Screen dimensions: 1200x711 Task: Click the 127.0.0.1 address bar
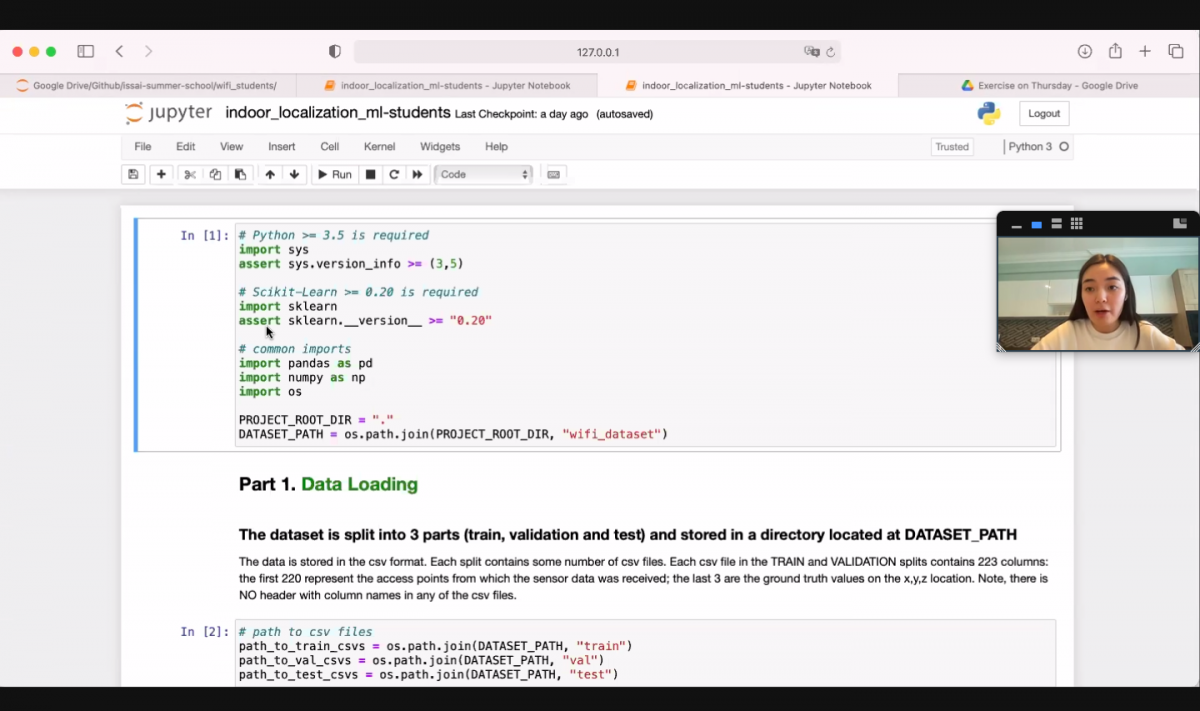[x=597, y=52]
